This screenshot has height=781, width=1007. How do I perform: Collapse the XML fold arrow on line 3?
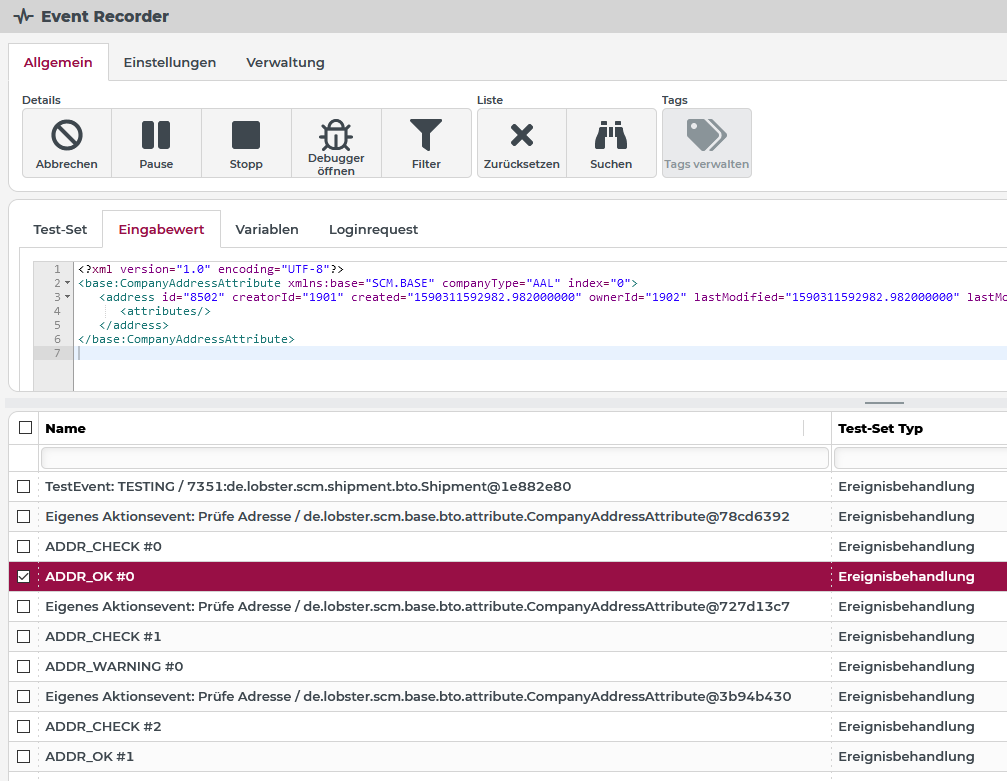[67, 297]
